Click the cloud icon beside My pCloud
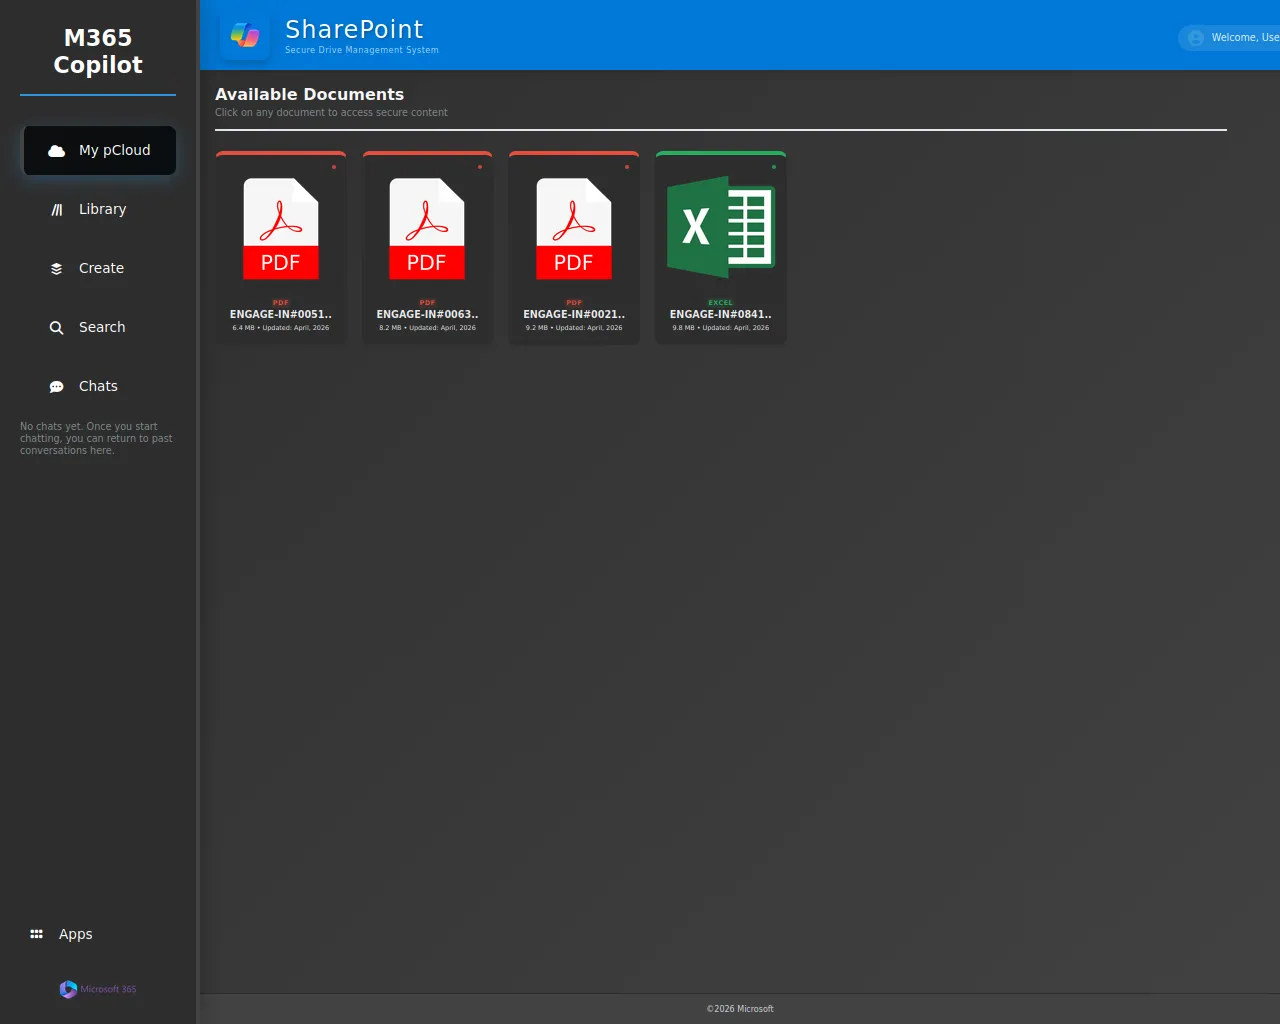The image size is (1280, 1024). 57,151
